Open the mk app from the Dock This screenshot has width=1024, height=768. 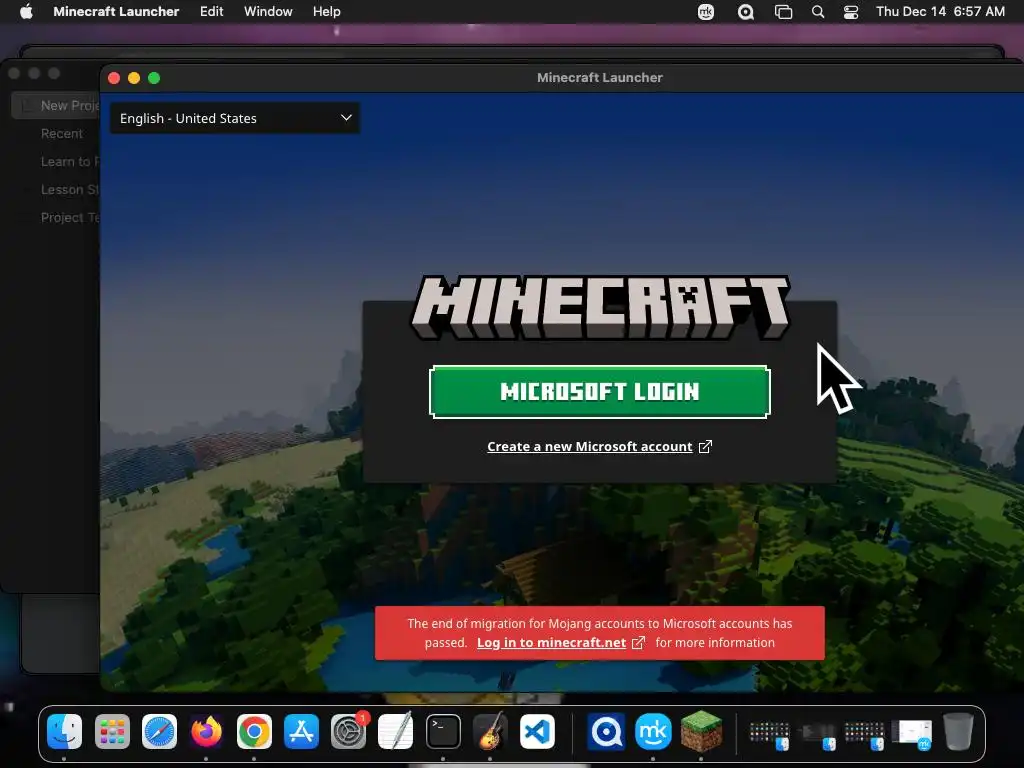click(x=653, y=731)
